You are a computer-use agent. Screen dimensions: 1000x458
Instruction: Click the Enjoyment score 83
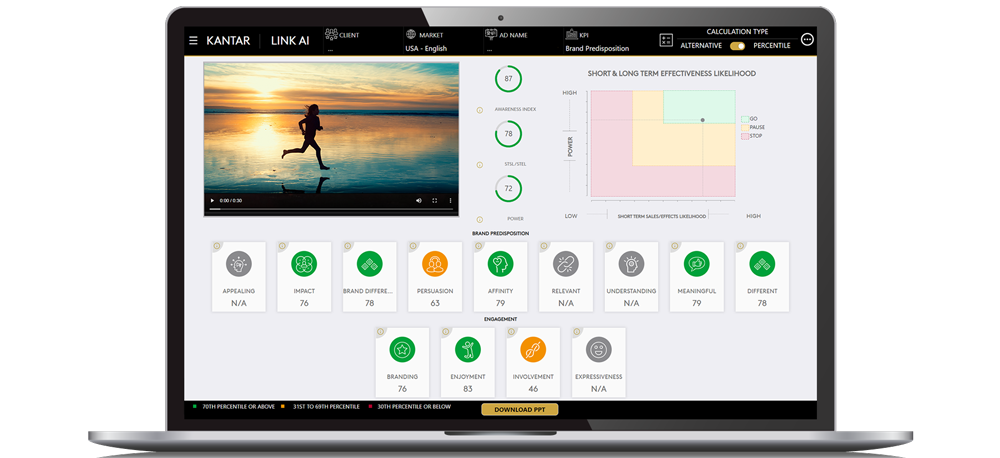click(468, 389)
